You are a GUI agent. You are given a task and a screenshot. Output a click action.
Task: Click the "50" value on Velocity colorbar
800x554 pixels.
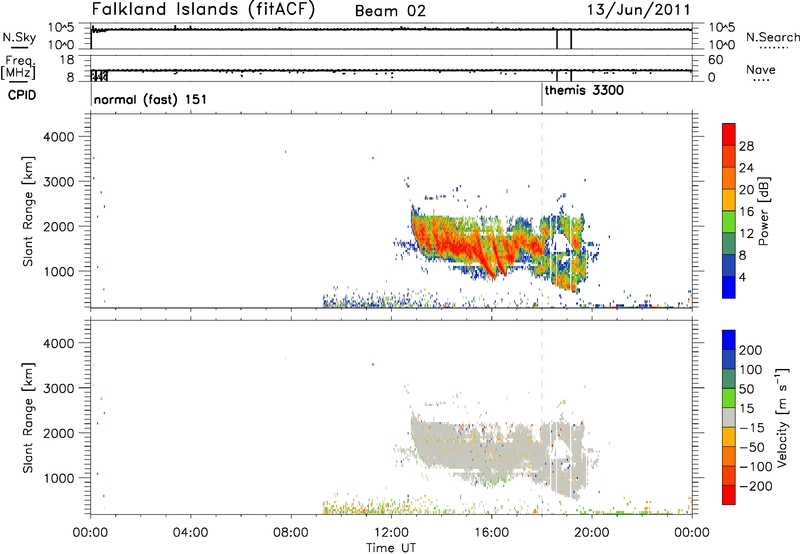coord(746,389)
